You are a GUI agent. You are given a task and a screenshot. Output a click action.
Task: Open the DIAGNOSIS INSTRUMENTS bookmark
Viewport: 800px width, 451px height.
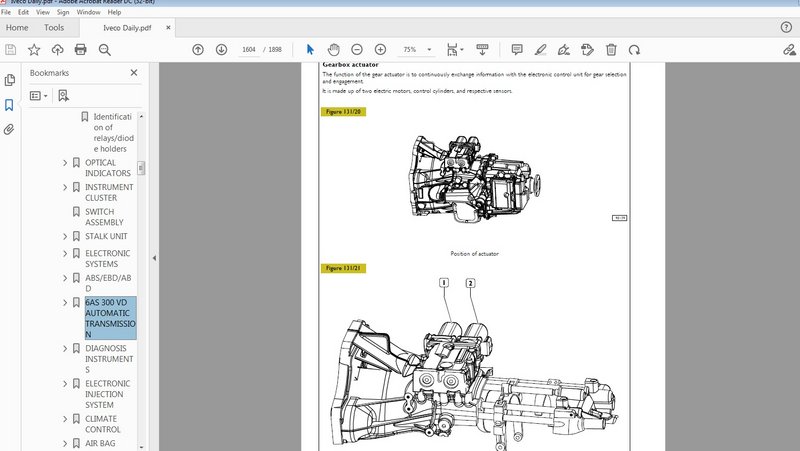(x=109, y=359)
